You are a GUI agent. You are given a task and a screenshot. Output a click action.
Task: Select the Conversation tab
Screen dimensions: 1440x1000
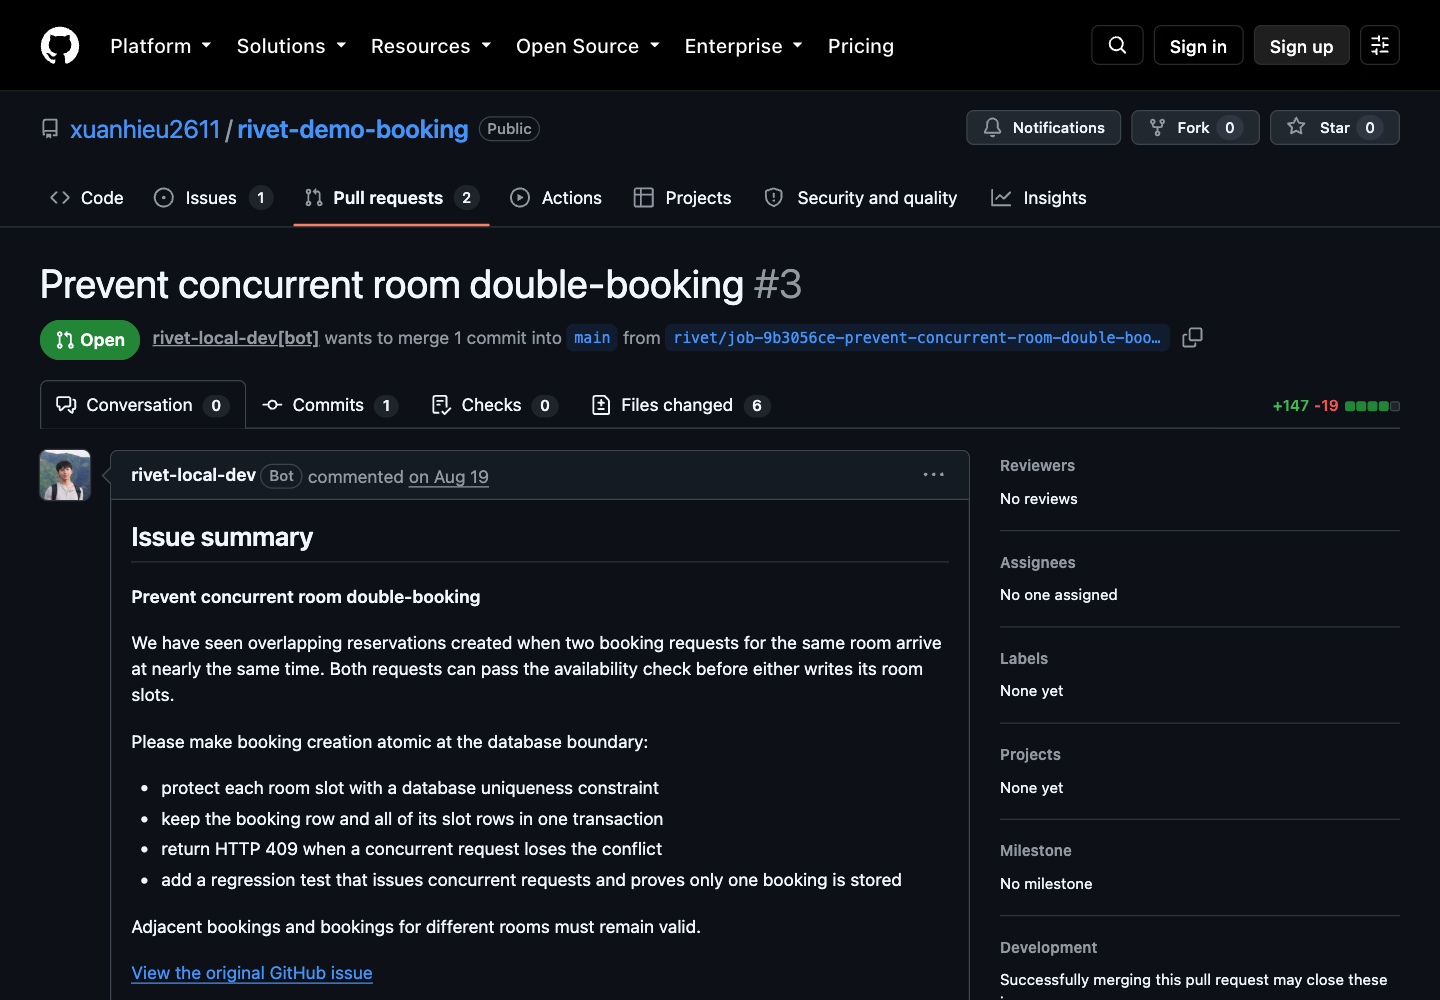point(143,405)
